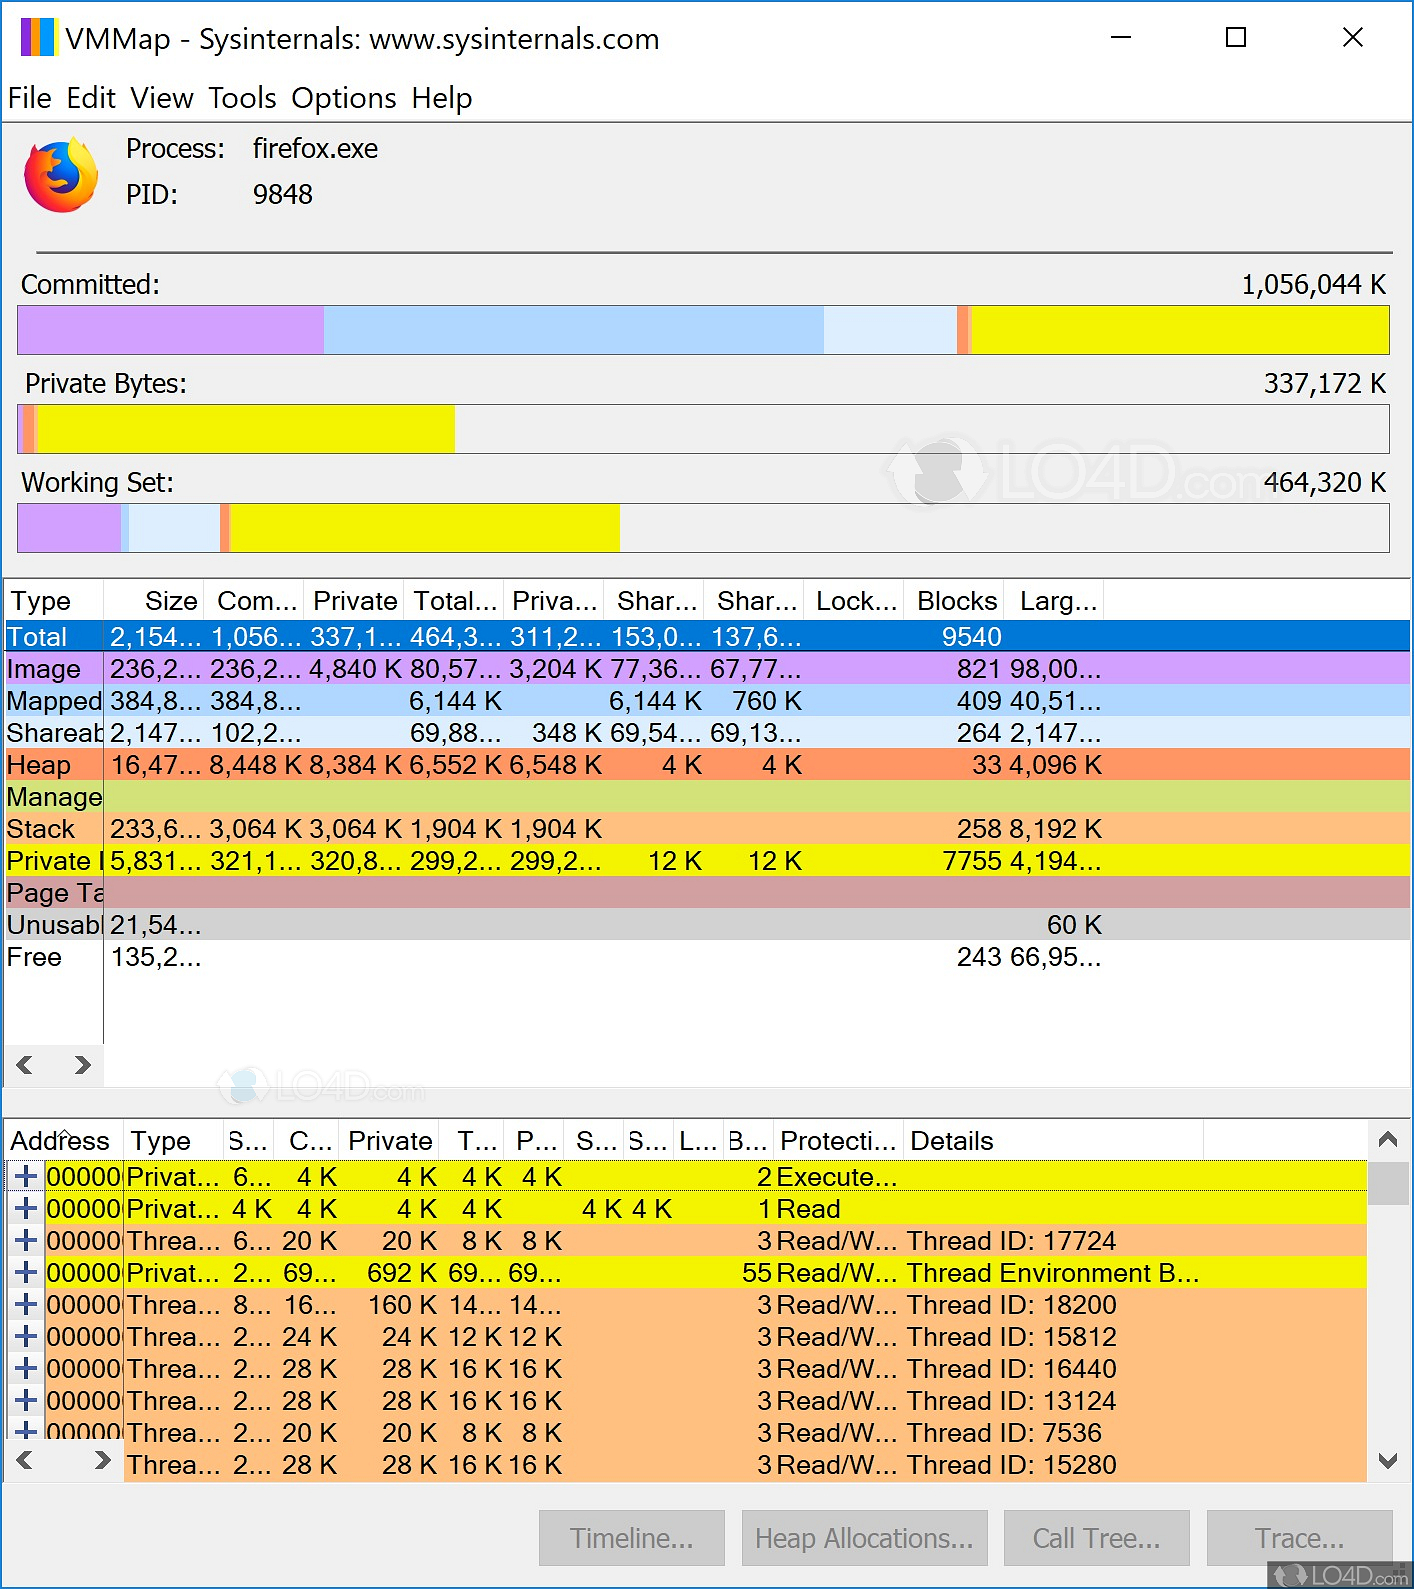Click the Trace... button
Screen dimensions: 1414x1589
point(1299,1538)
